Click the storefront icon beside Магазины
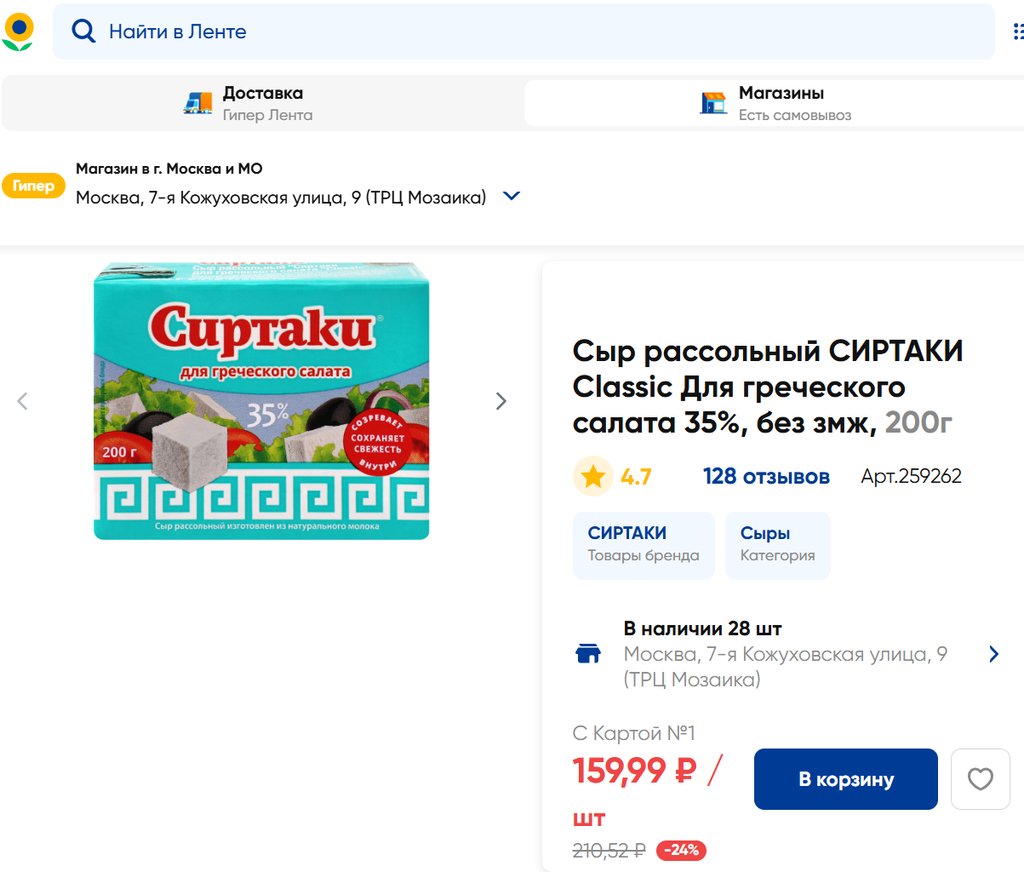Screen dimensions: 1024x872 tap(713, 103)
